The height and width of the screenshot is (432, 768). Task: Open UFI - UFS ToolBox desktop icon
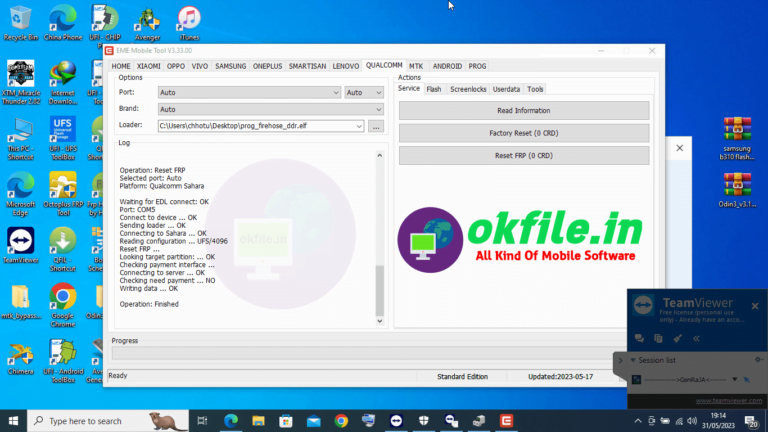tap(63, 139)
